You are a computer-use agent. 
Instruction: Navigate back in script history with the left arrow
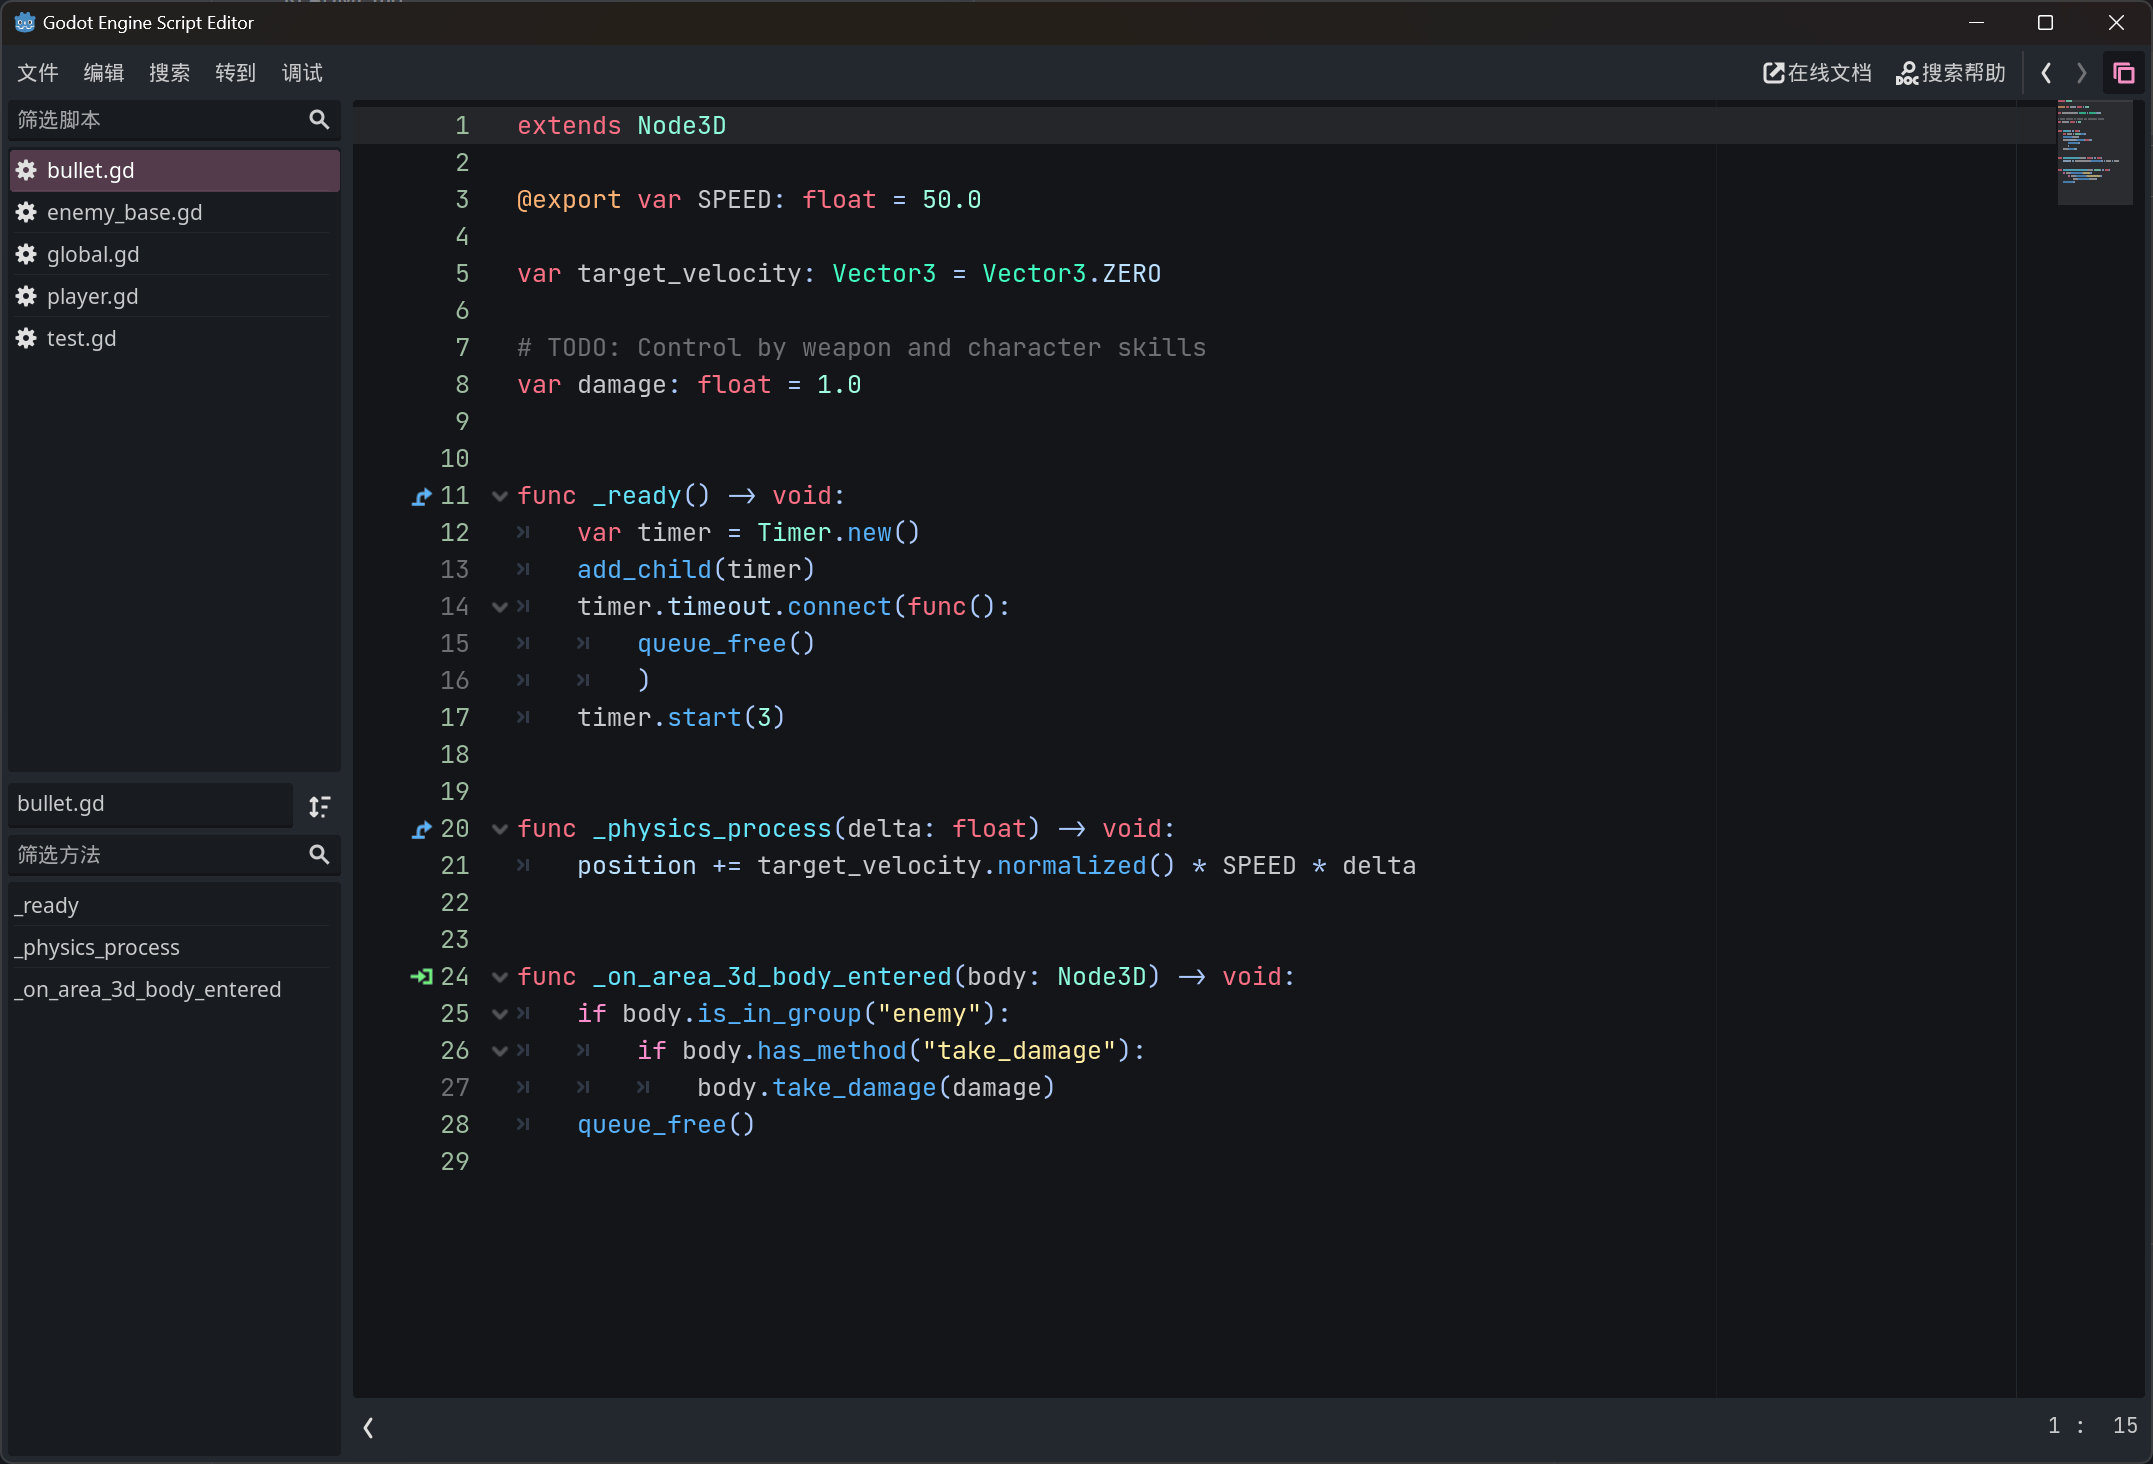tap(2045, 72)
